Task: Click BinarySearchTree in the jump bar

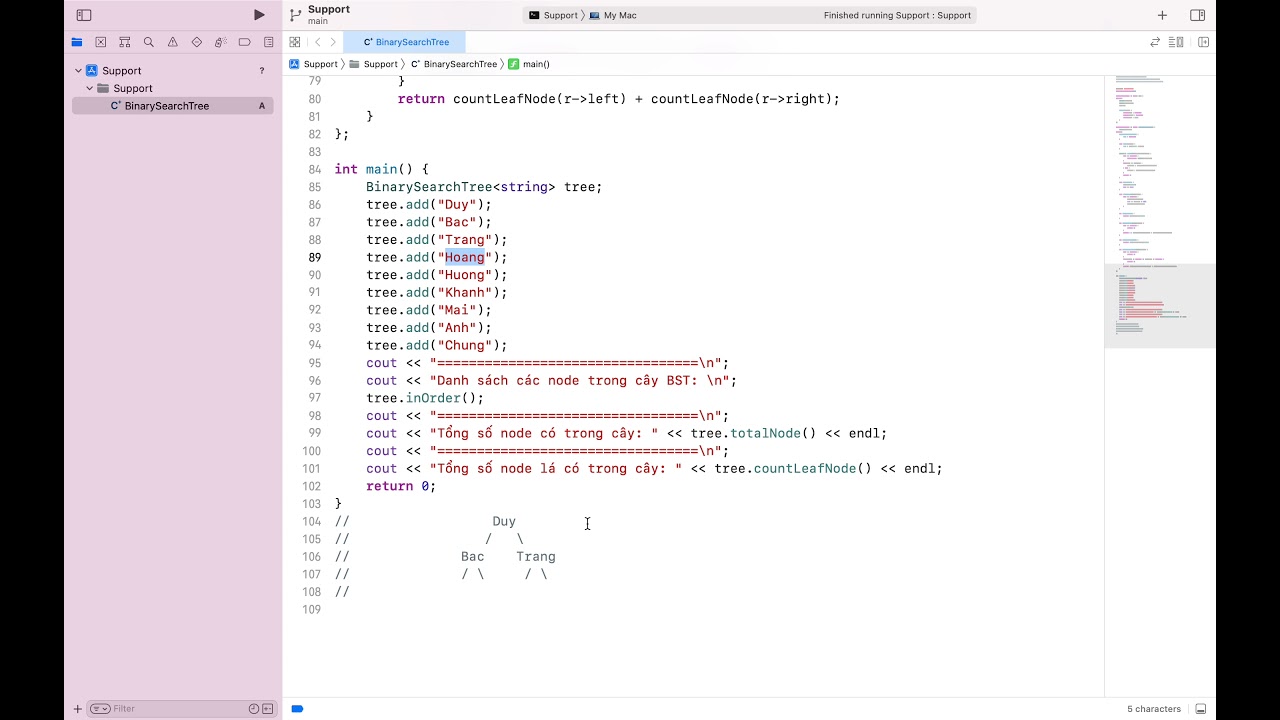Action: 454,64
